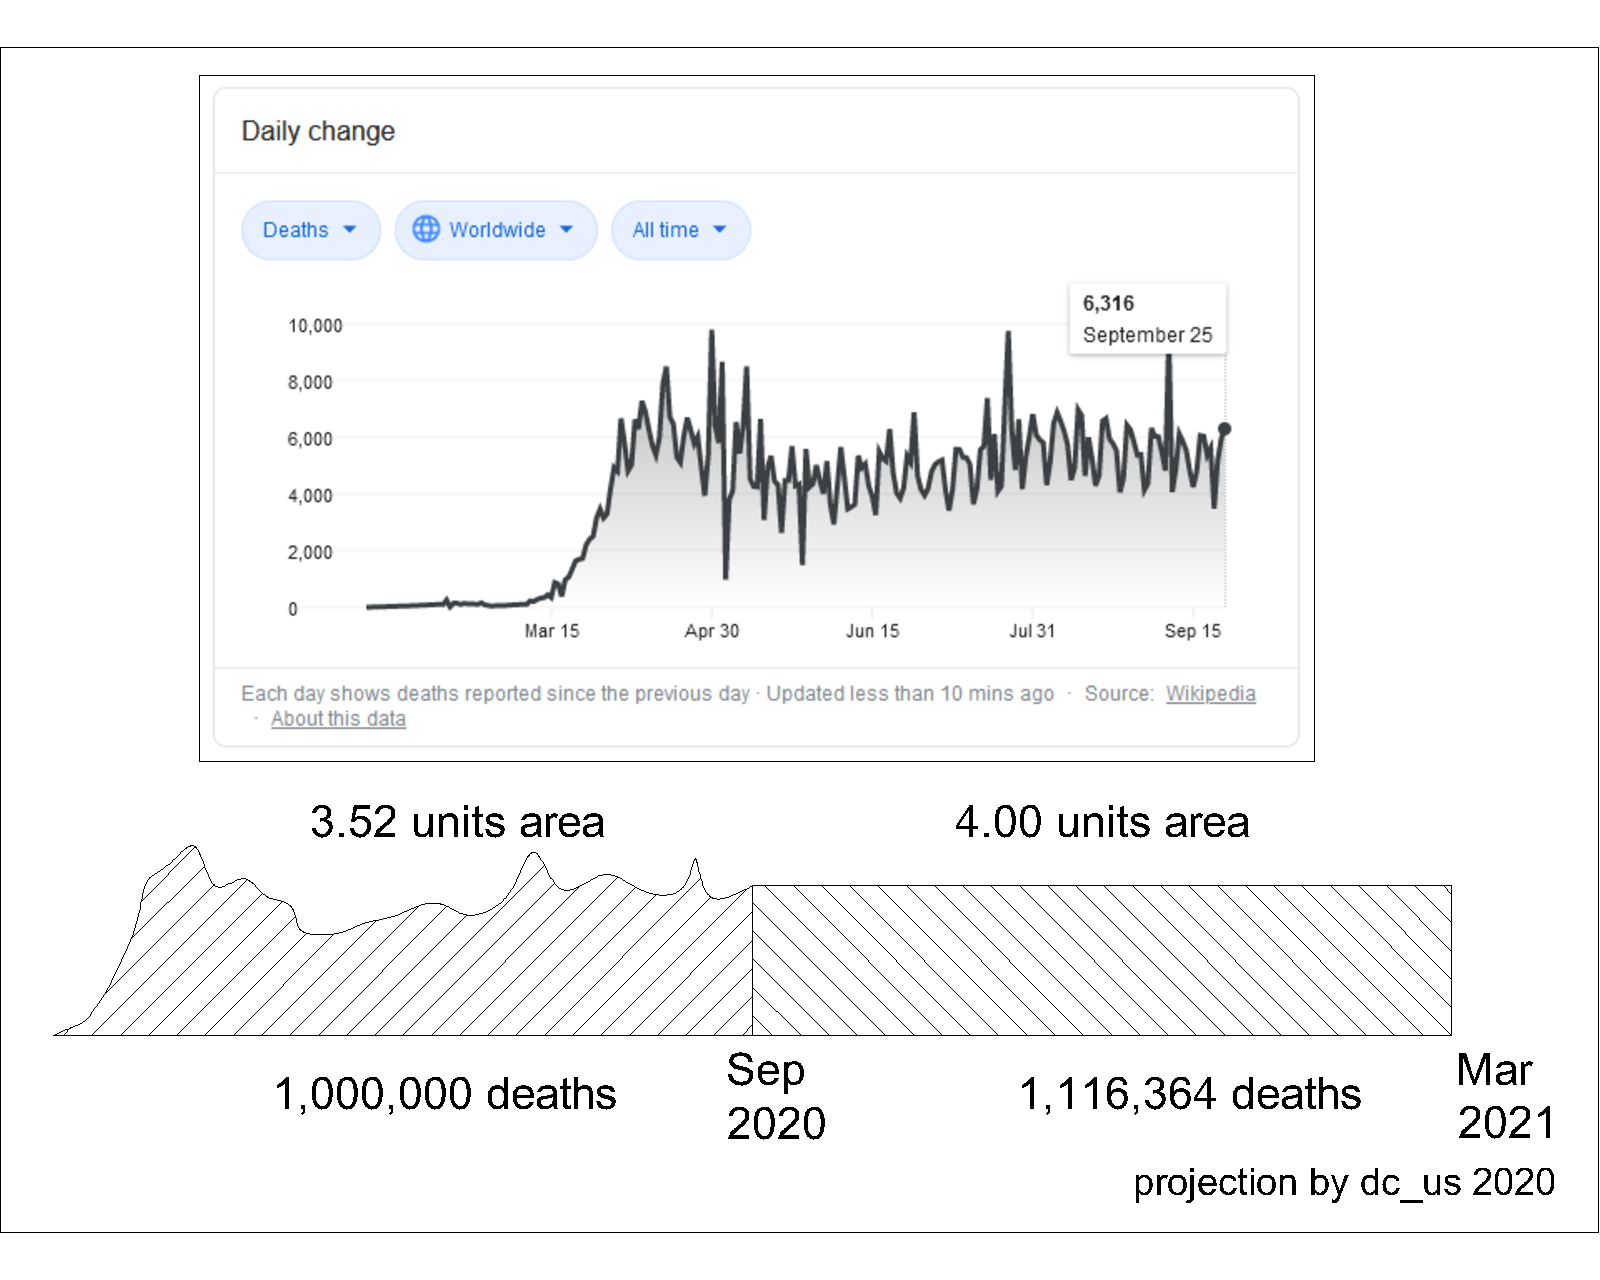Viewport: 1600px width, 1280px height.
Task: Click the globe icon in the Worldwide chip
Action: point(426,229)
